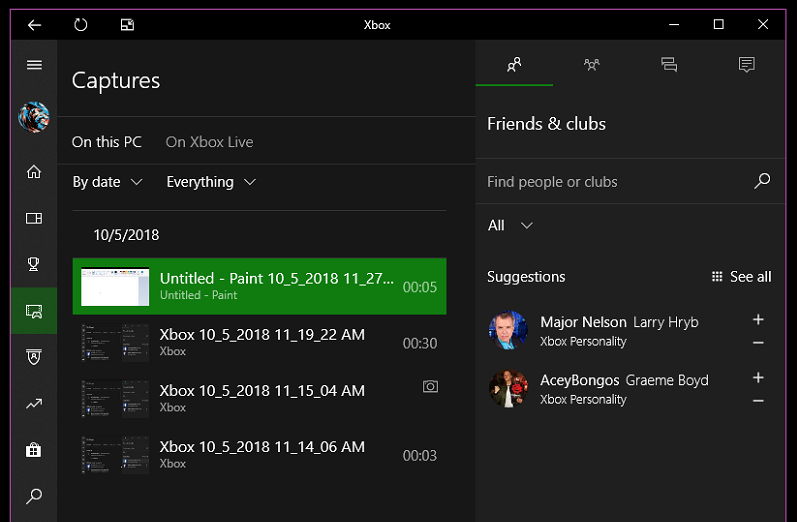Click the AceyBongos name text
The height and width of the screenshot is (522, 800).
pyautogui.click(x=580, y=380)
